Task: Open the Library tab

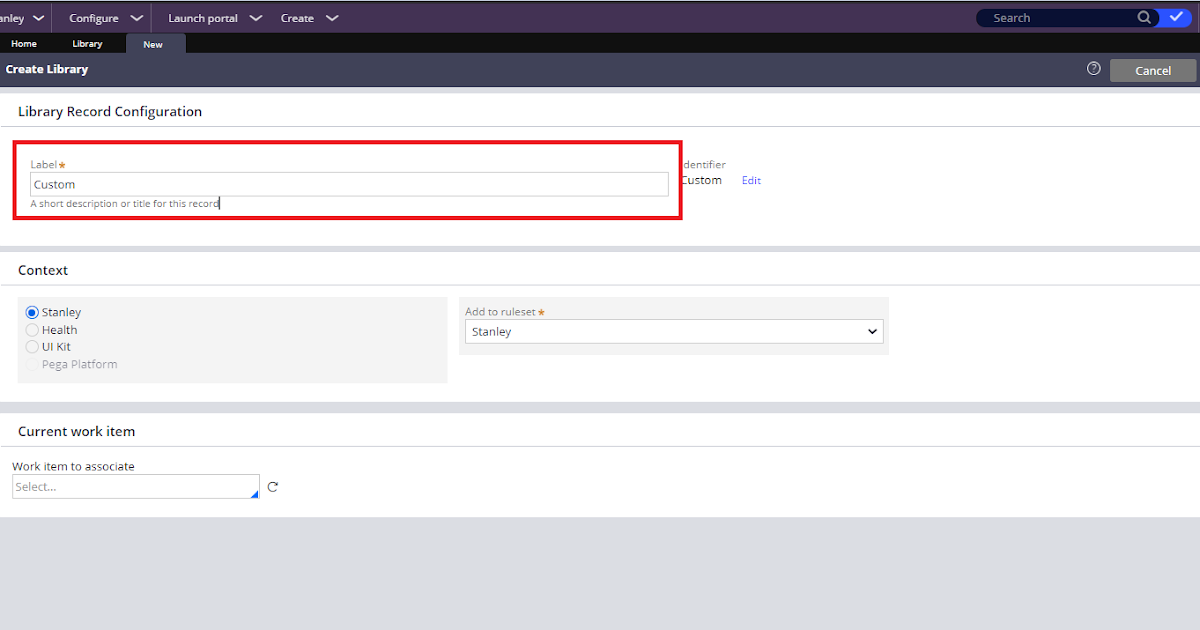Action: coord(87,43)
